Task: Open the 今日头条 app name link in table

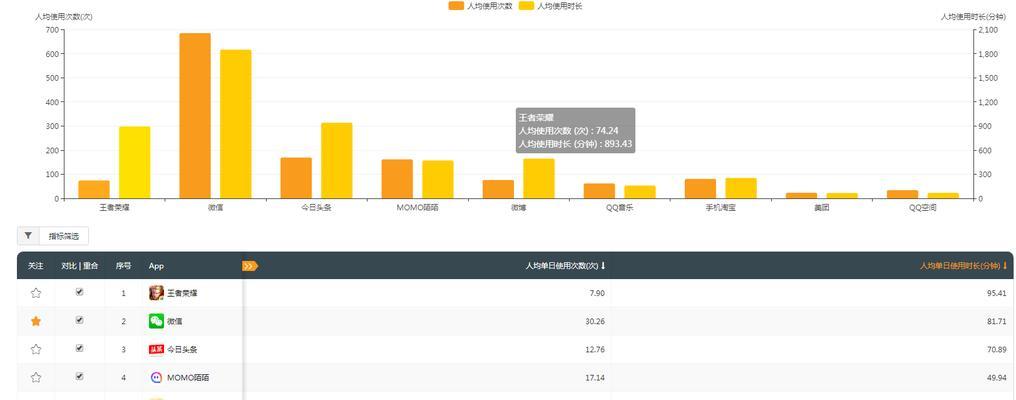Action: [x=182, y=349]
